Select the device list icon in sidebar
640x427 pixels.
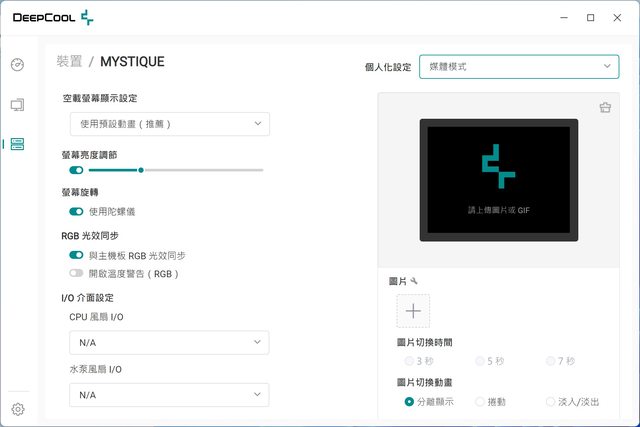pyautogui.click(x=17, y=144)
